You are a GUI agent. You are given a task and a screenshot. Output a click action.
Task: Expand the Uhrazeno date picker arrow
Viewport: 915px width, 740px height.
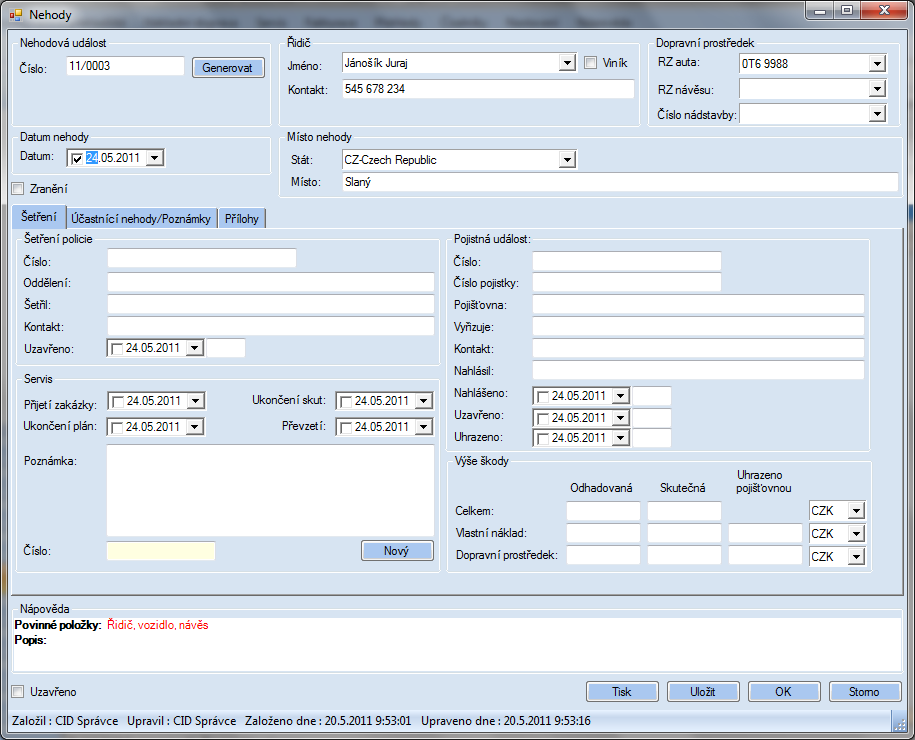coord(621,438)
